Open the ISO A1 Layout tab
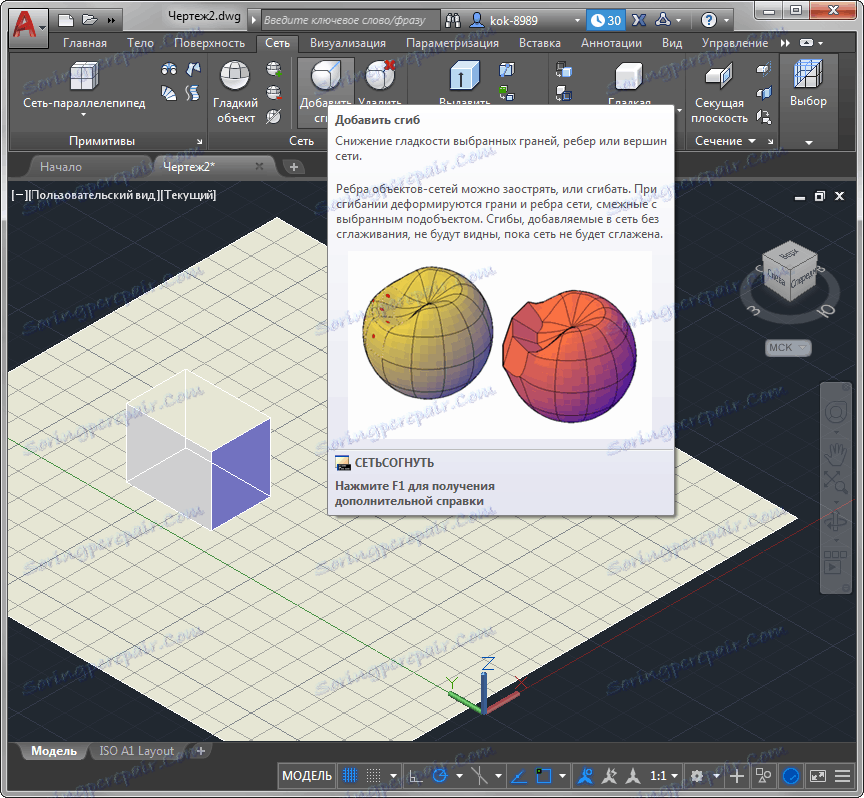This screenshot has height=798, width=864. pyautogui.click(x=136, y=751)
